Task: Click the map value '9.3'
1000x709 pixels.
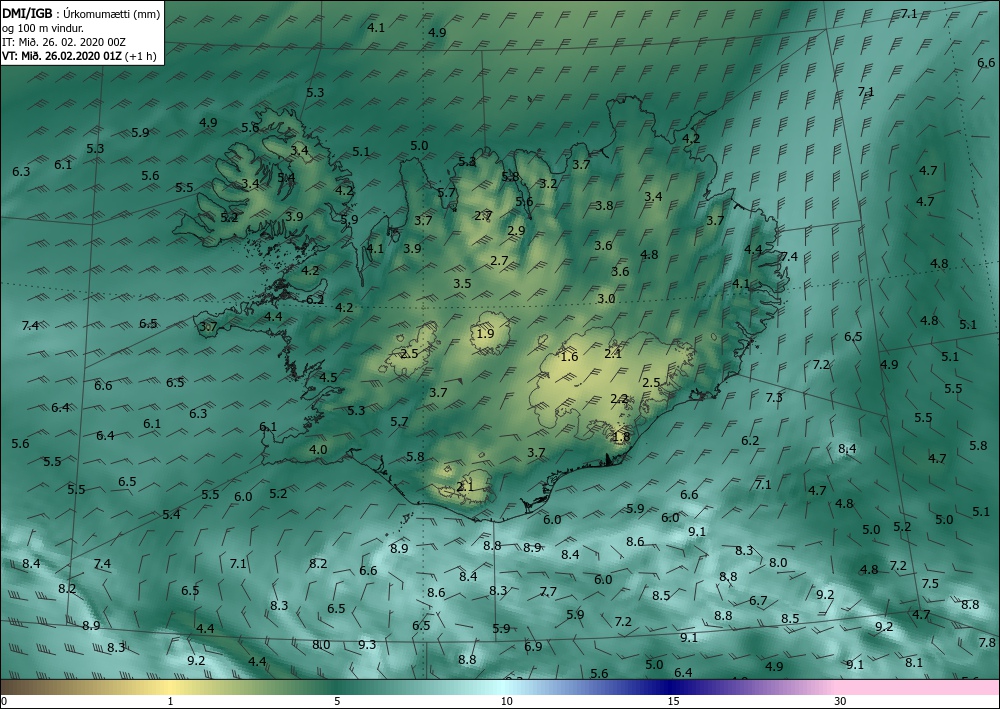Action: 367,645
